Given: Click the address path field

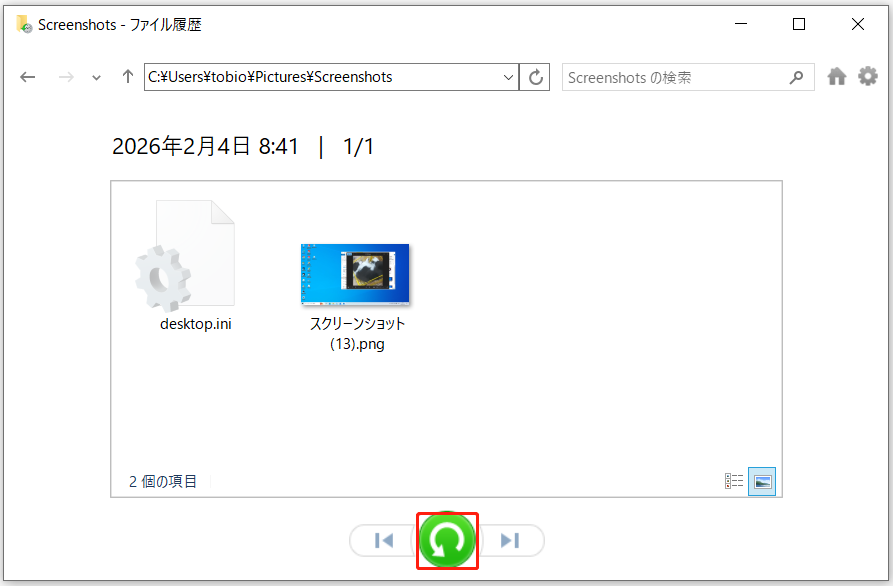Looking at the screenshot, I should (322, 77).
